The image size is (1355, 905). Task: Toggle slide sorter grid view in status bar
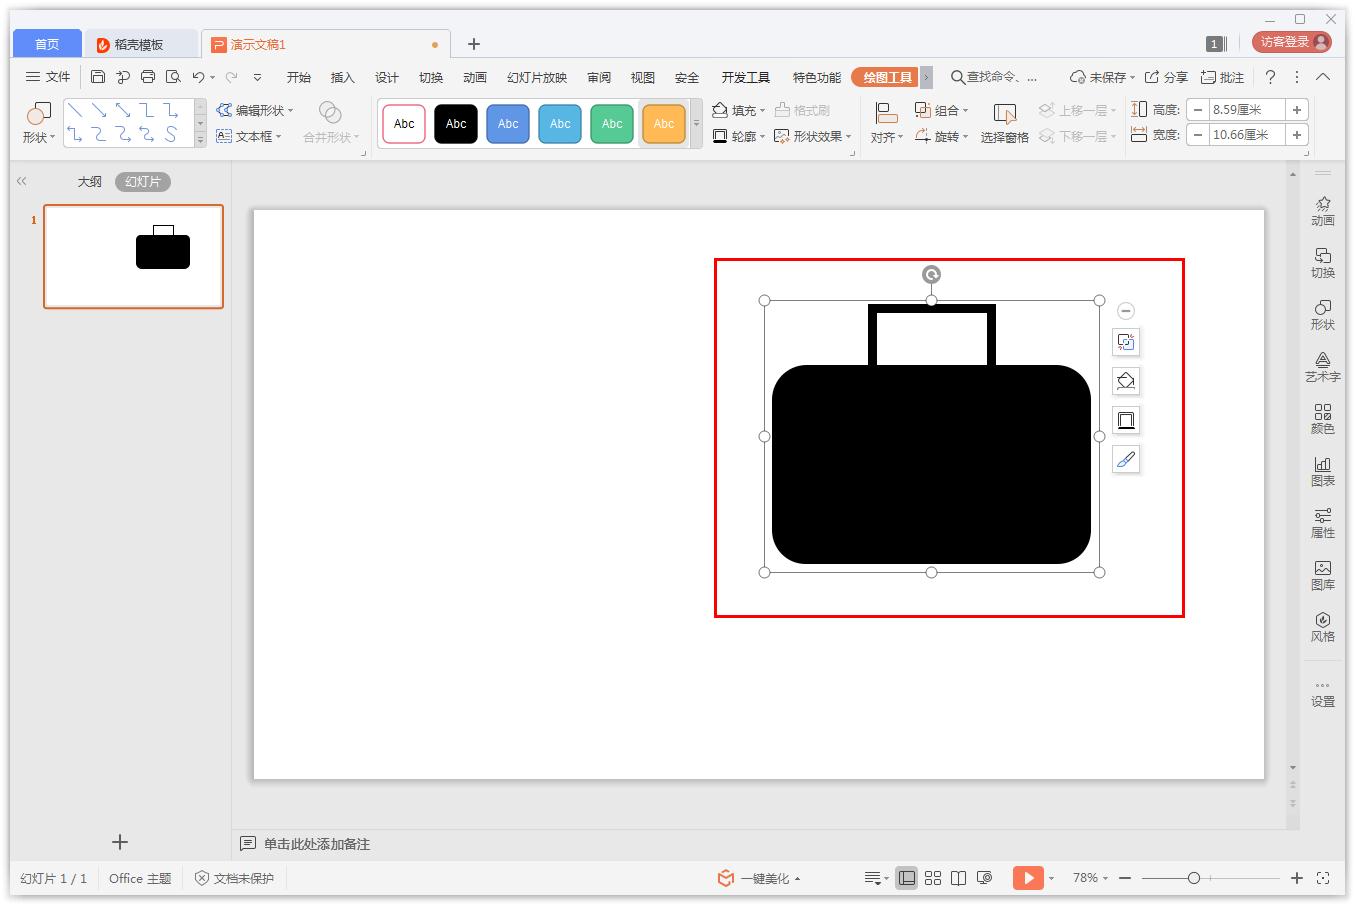(933, 878)
